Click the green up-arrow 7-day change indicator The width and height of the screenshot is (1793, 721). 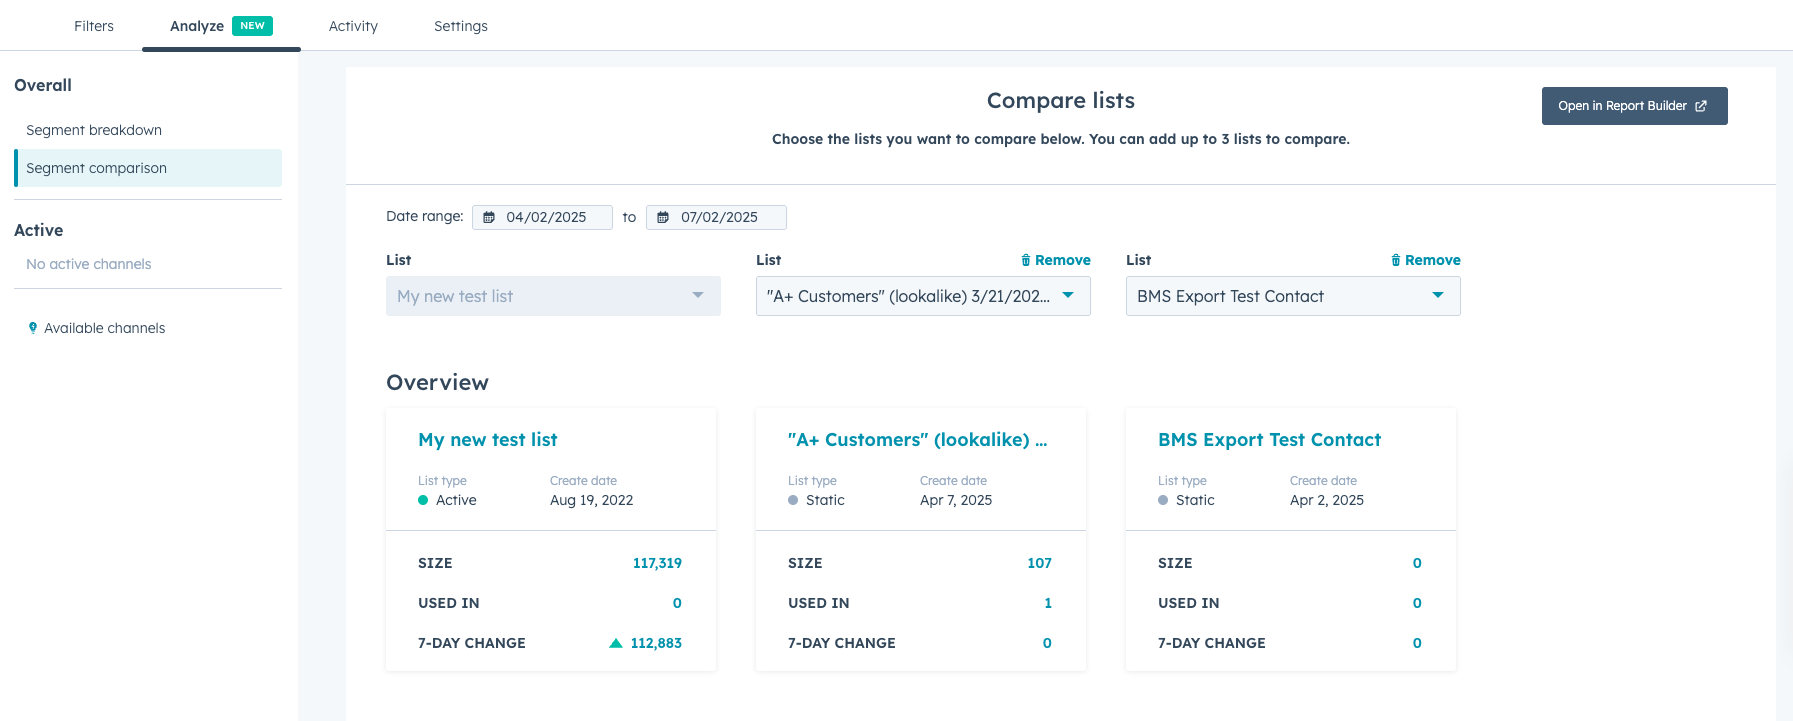click(616, 643)
